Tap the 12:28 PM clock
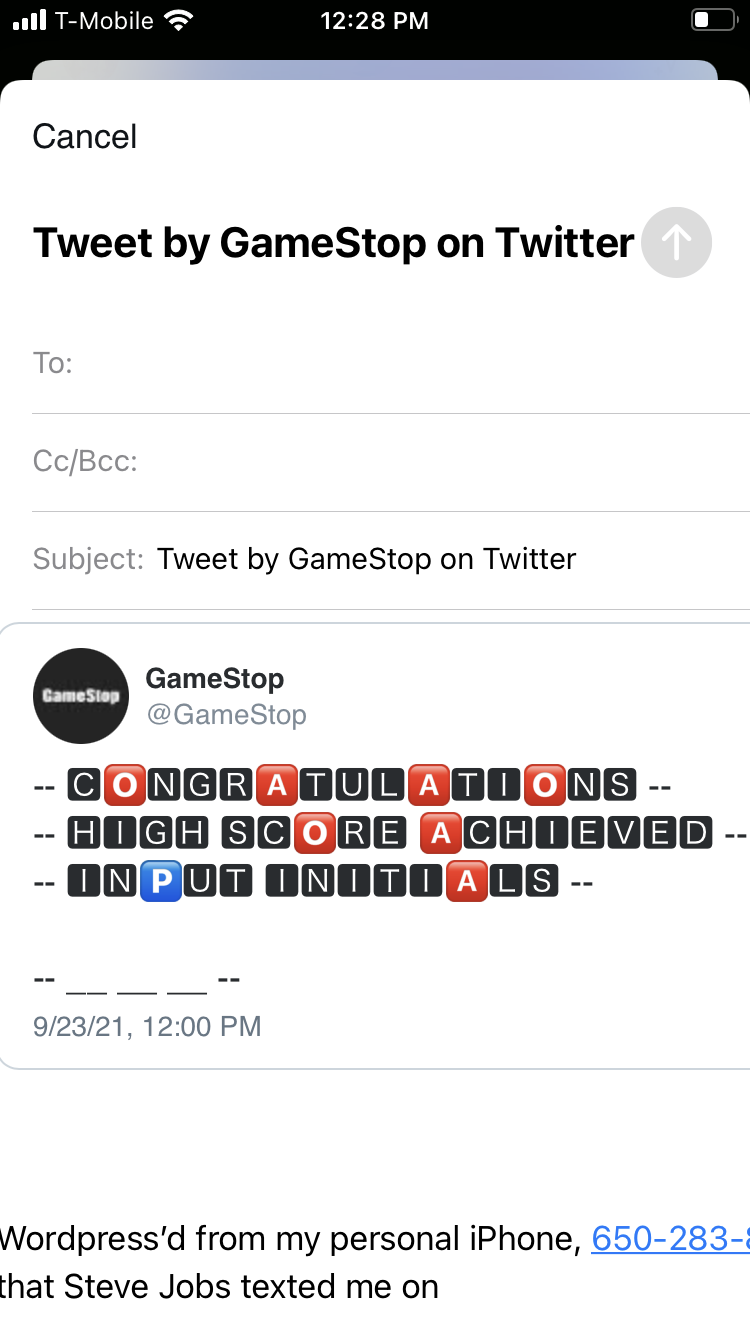The height and width of the screenshot is (1334, 750). pos(374,21)
